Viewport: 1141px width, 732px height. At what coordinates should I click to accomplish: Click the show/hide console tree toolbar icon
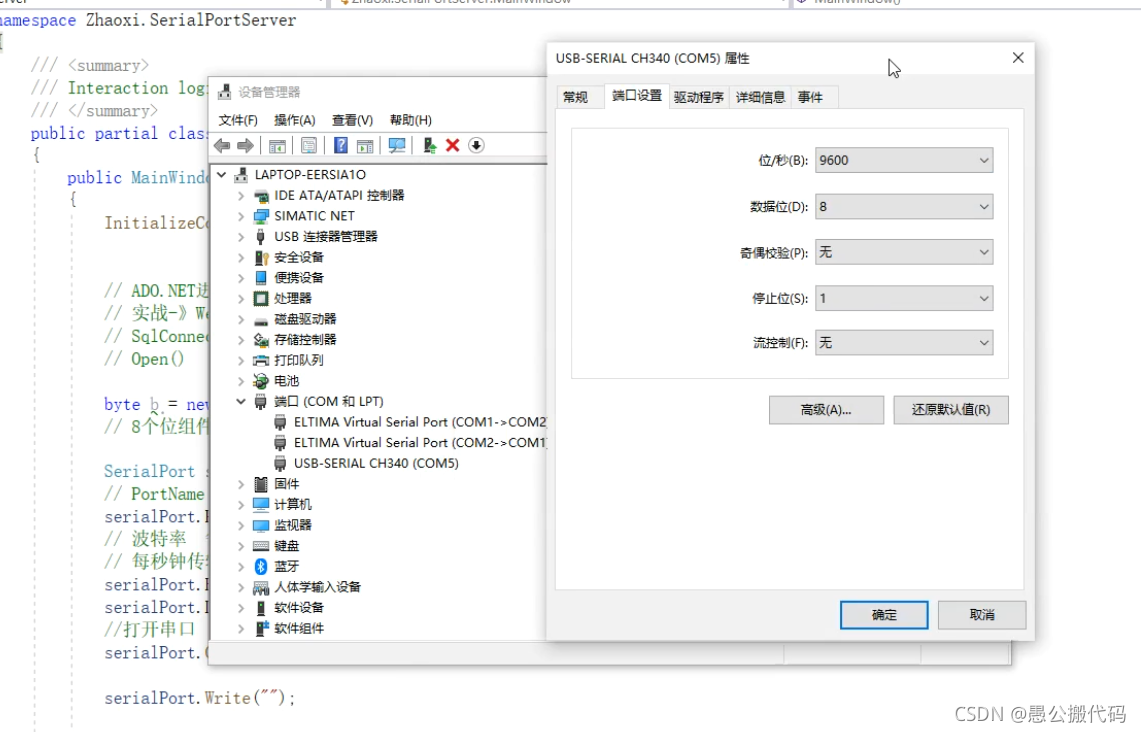pyautogui.click(x=277, y=146)
